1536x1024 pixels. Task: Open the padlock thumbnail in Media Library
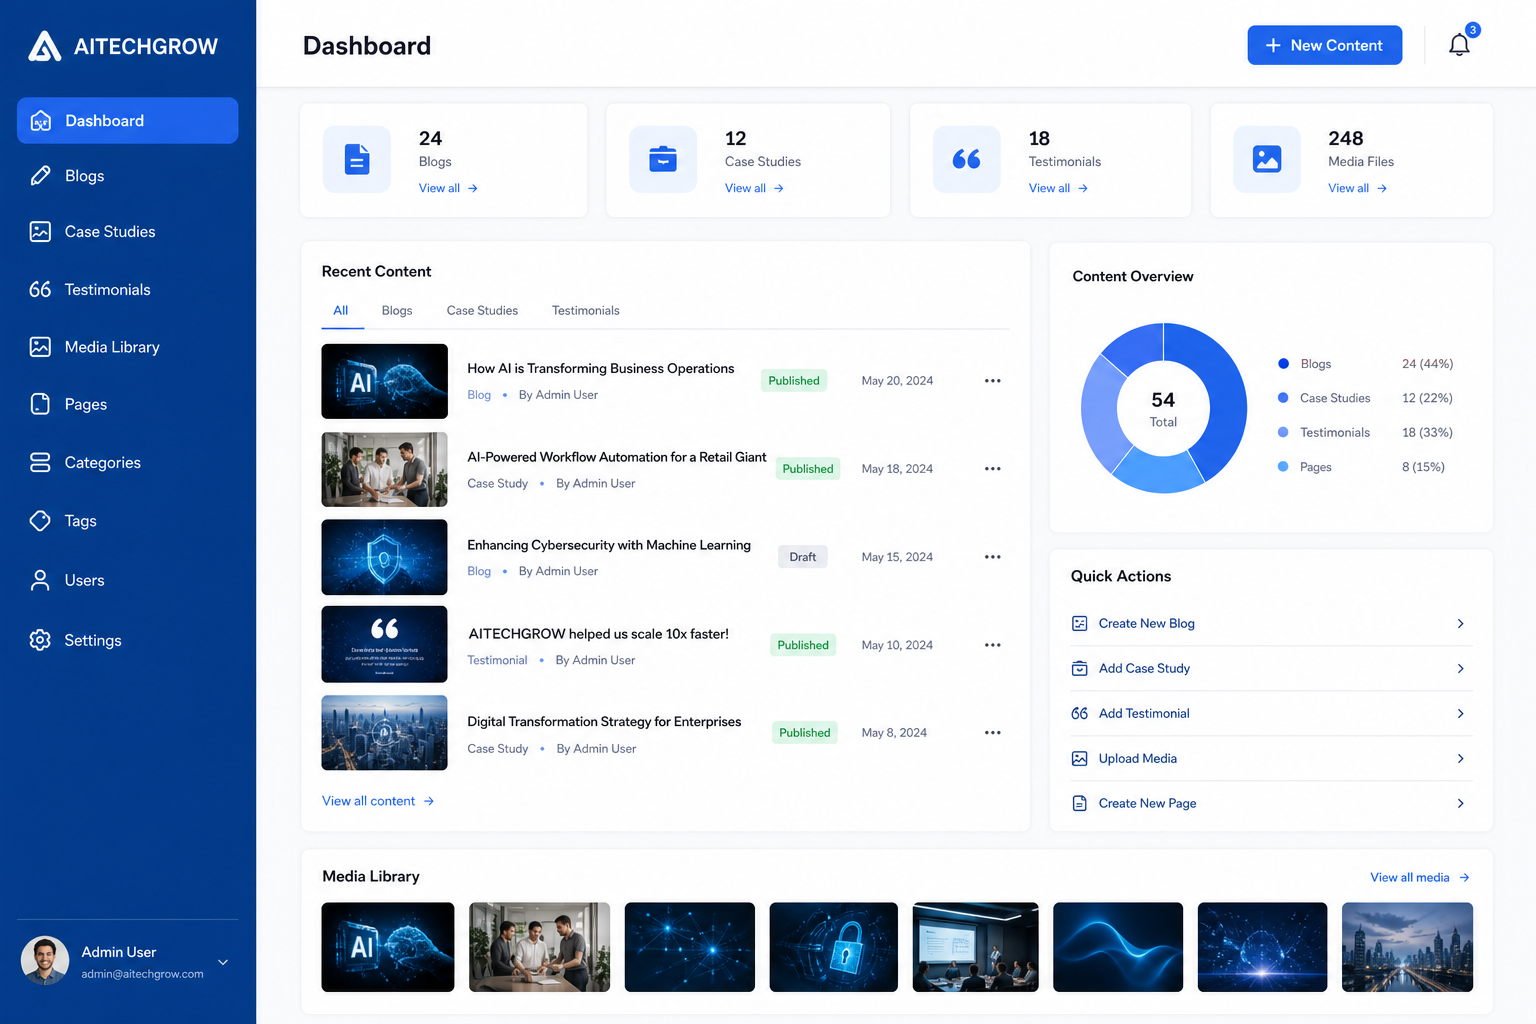833,947
